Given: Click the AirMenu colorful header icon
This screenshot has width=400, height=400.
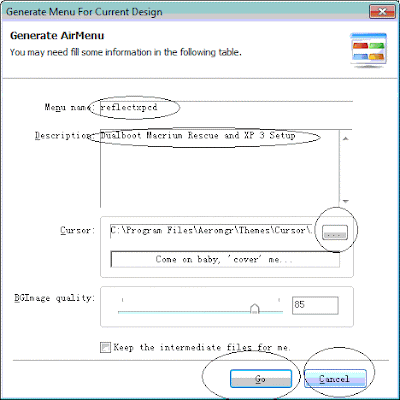Looking at the screenshot, I should pyautogui.click(x=369, y=50).
